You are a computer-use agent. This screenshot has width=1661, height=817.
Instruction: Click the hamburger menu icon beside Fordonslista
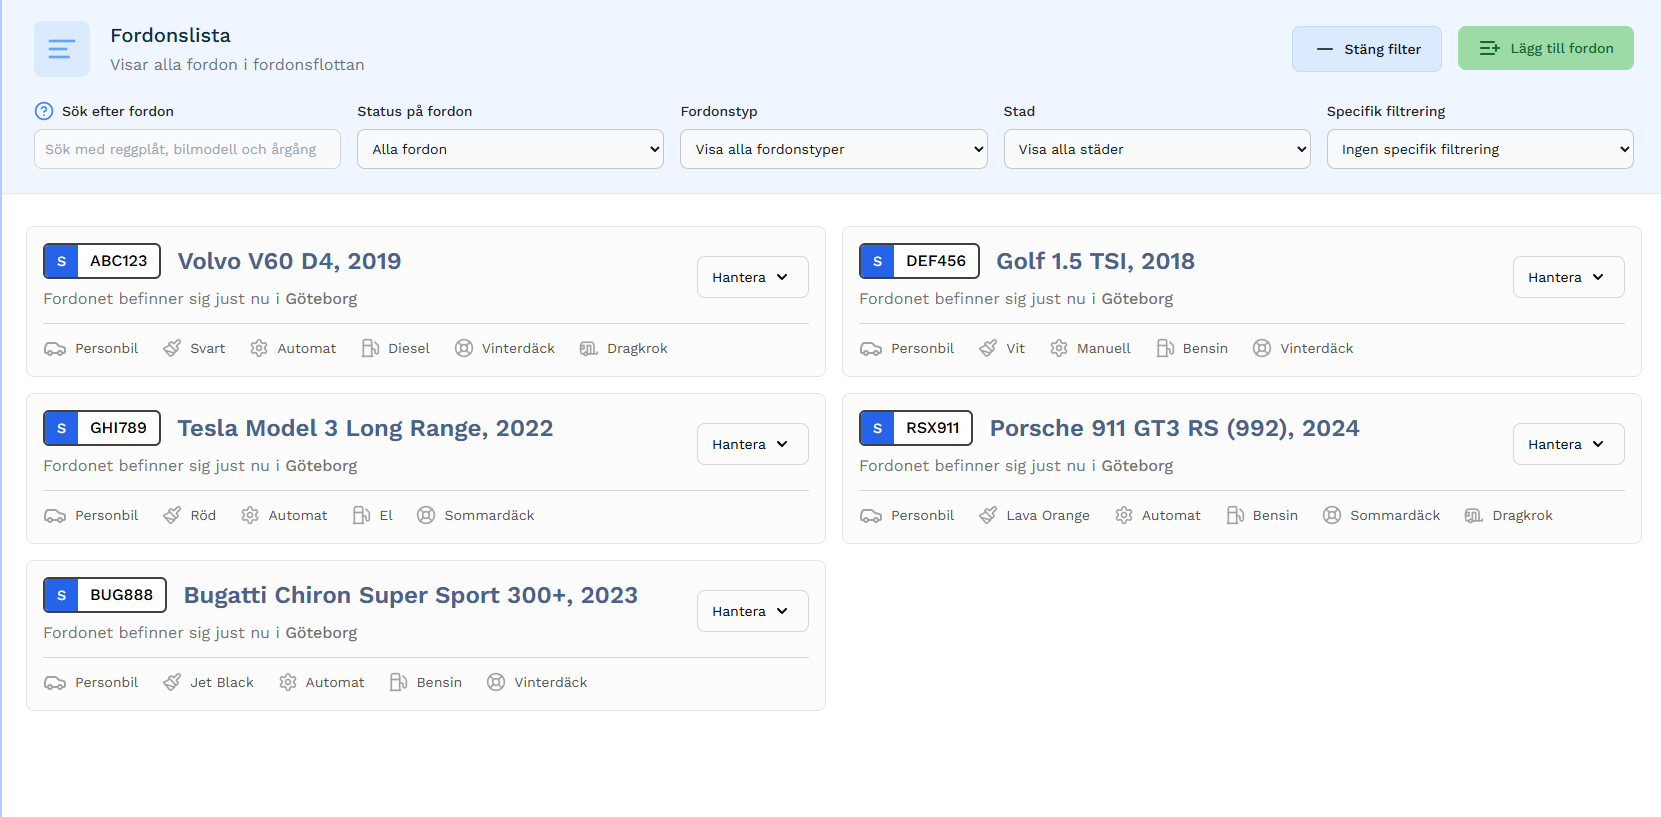[x=61, y=49]
